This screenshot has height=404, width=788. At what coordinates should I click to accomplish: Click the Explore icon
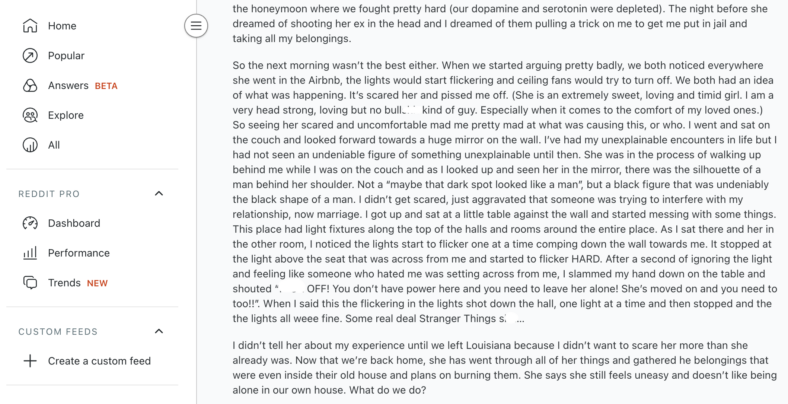[30, 115]
